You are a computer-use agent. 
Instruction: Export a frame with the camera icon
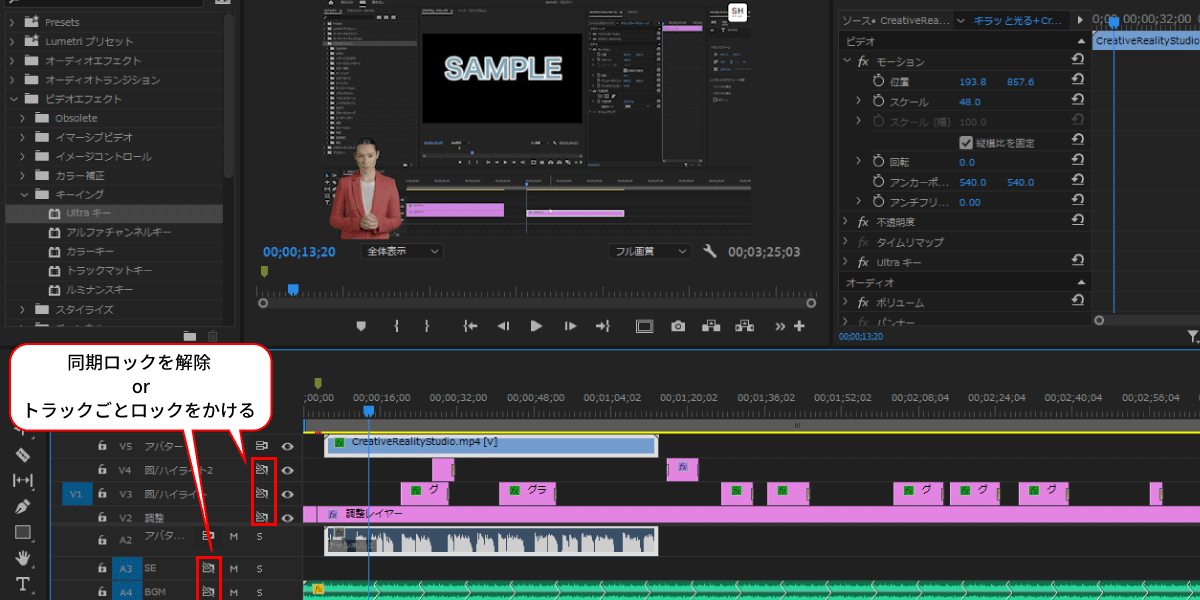(x=678, y=326)
